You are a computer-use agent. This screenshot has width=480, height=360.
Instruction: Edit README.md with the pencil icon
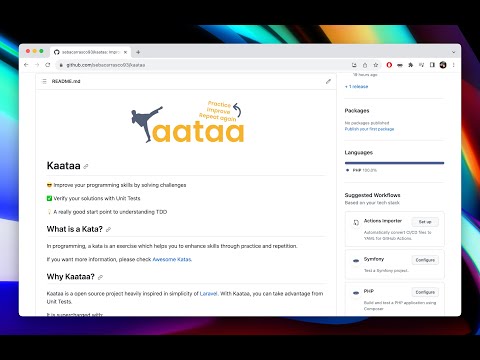pyautogui.click(x=328, y=81)
